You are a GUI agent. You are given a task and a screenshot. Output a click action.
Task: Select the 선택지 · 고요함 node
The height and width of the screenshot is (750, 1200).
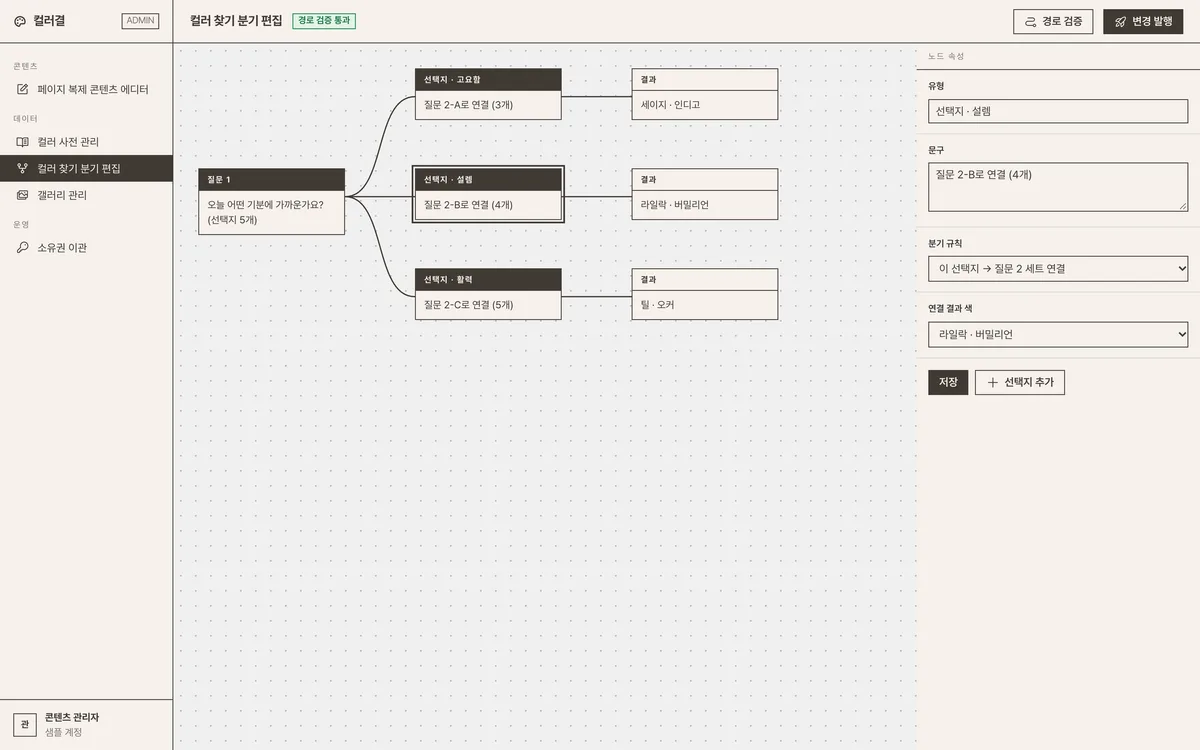click(488, 94)
